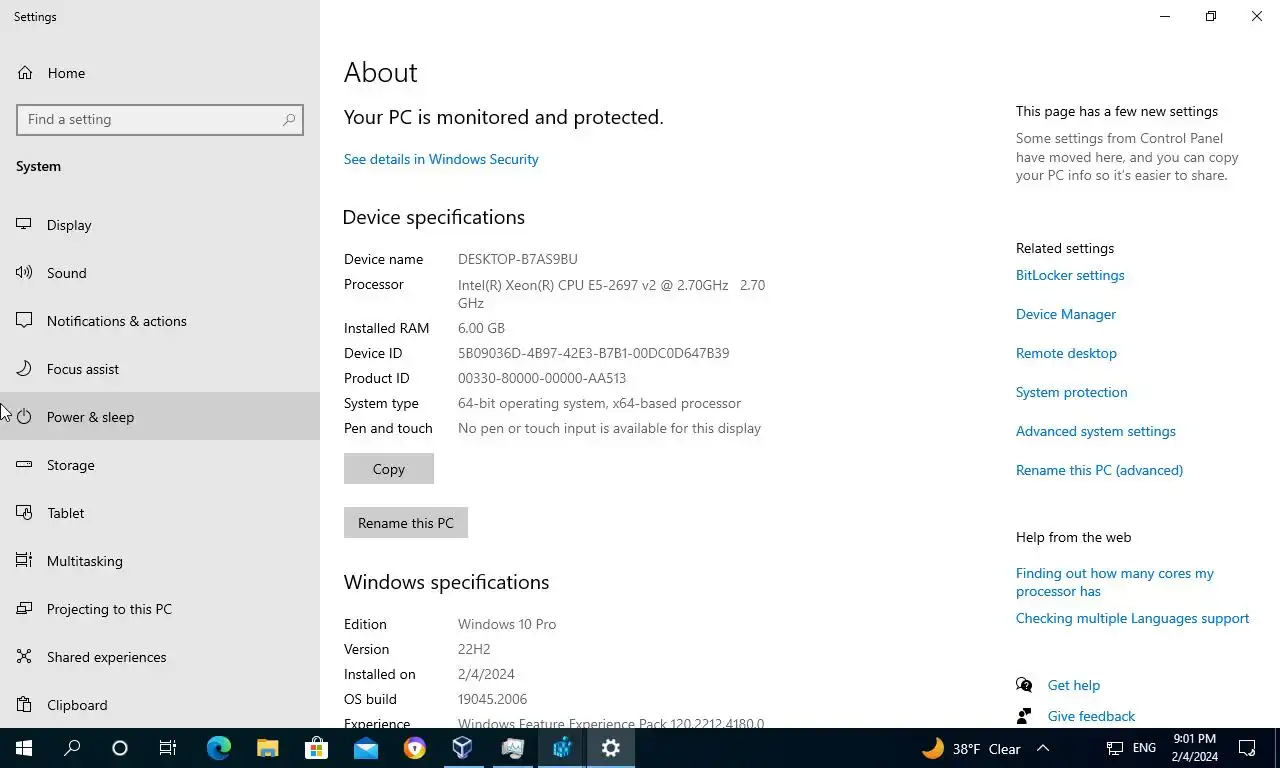Click the search magnifier in Find a setting
Image resolution: width=1280 pixels, height=768 pixels.
point(289,119)
